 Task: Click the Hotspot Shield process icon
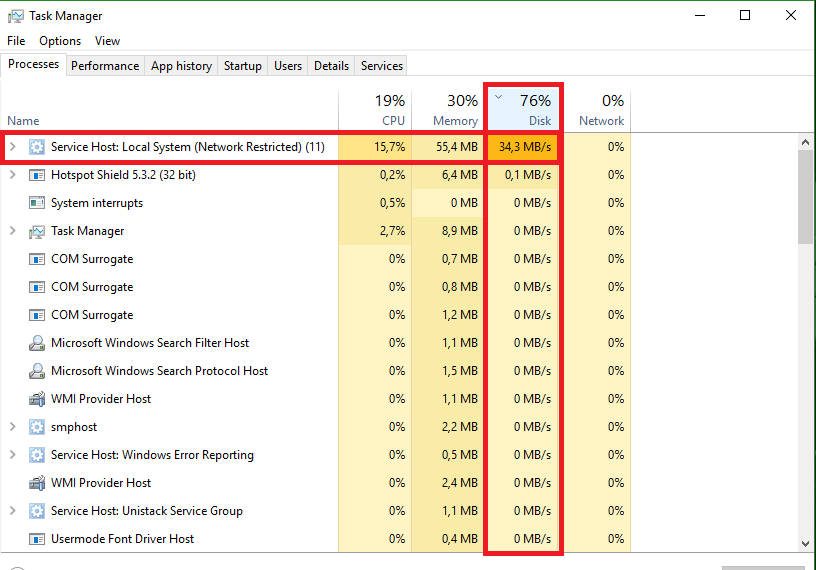[37, 175]
